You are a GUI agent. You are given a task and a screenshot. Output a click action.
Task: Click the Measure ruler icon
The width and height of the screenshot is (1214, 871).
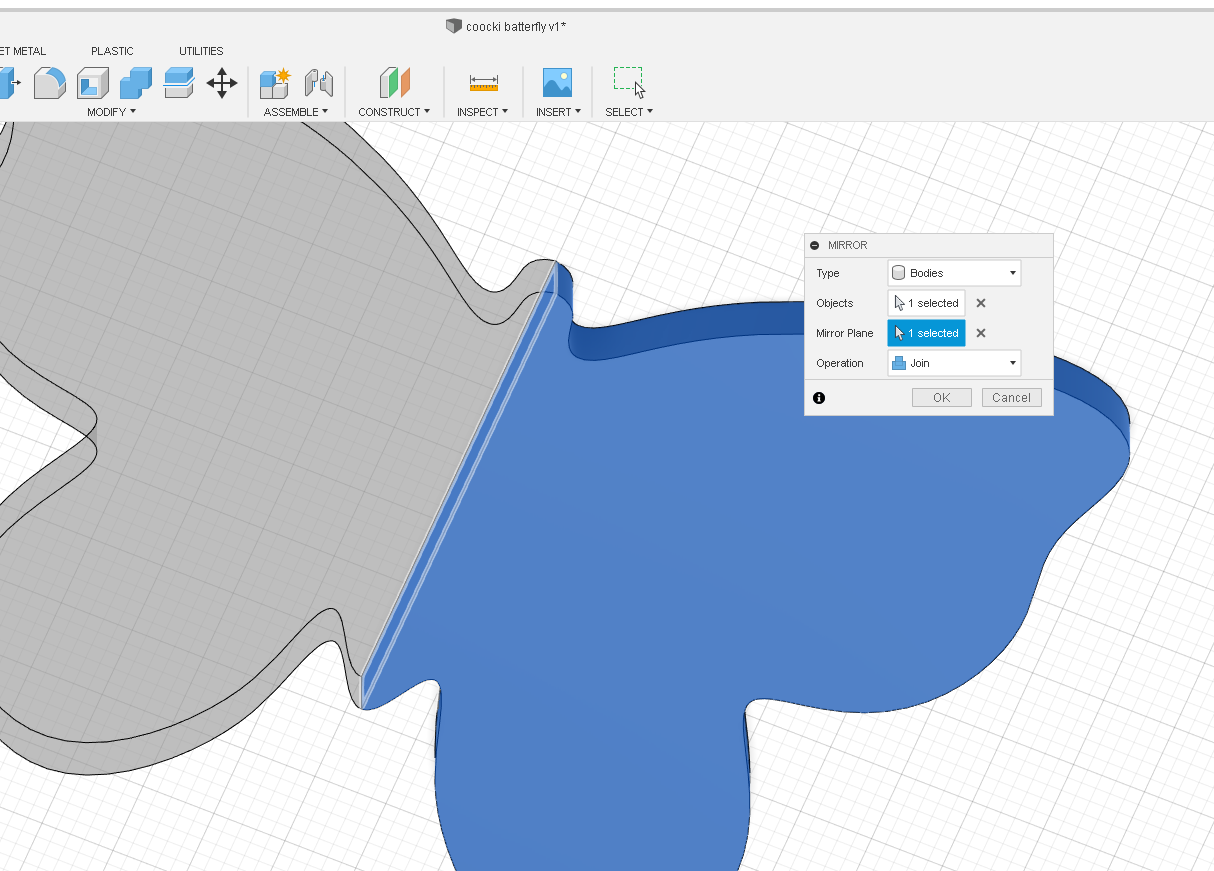tap(483, 83)
